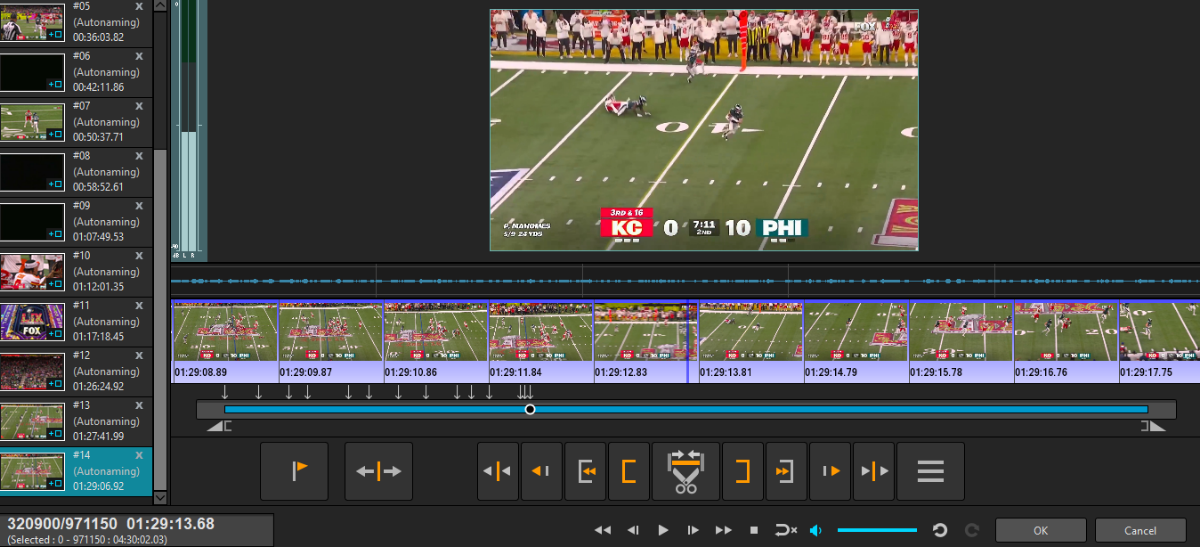Viewport: 1200px width, 547px height.
Task: Set the mark-out with the right bracket
Action: 743,471
